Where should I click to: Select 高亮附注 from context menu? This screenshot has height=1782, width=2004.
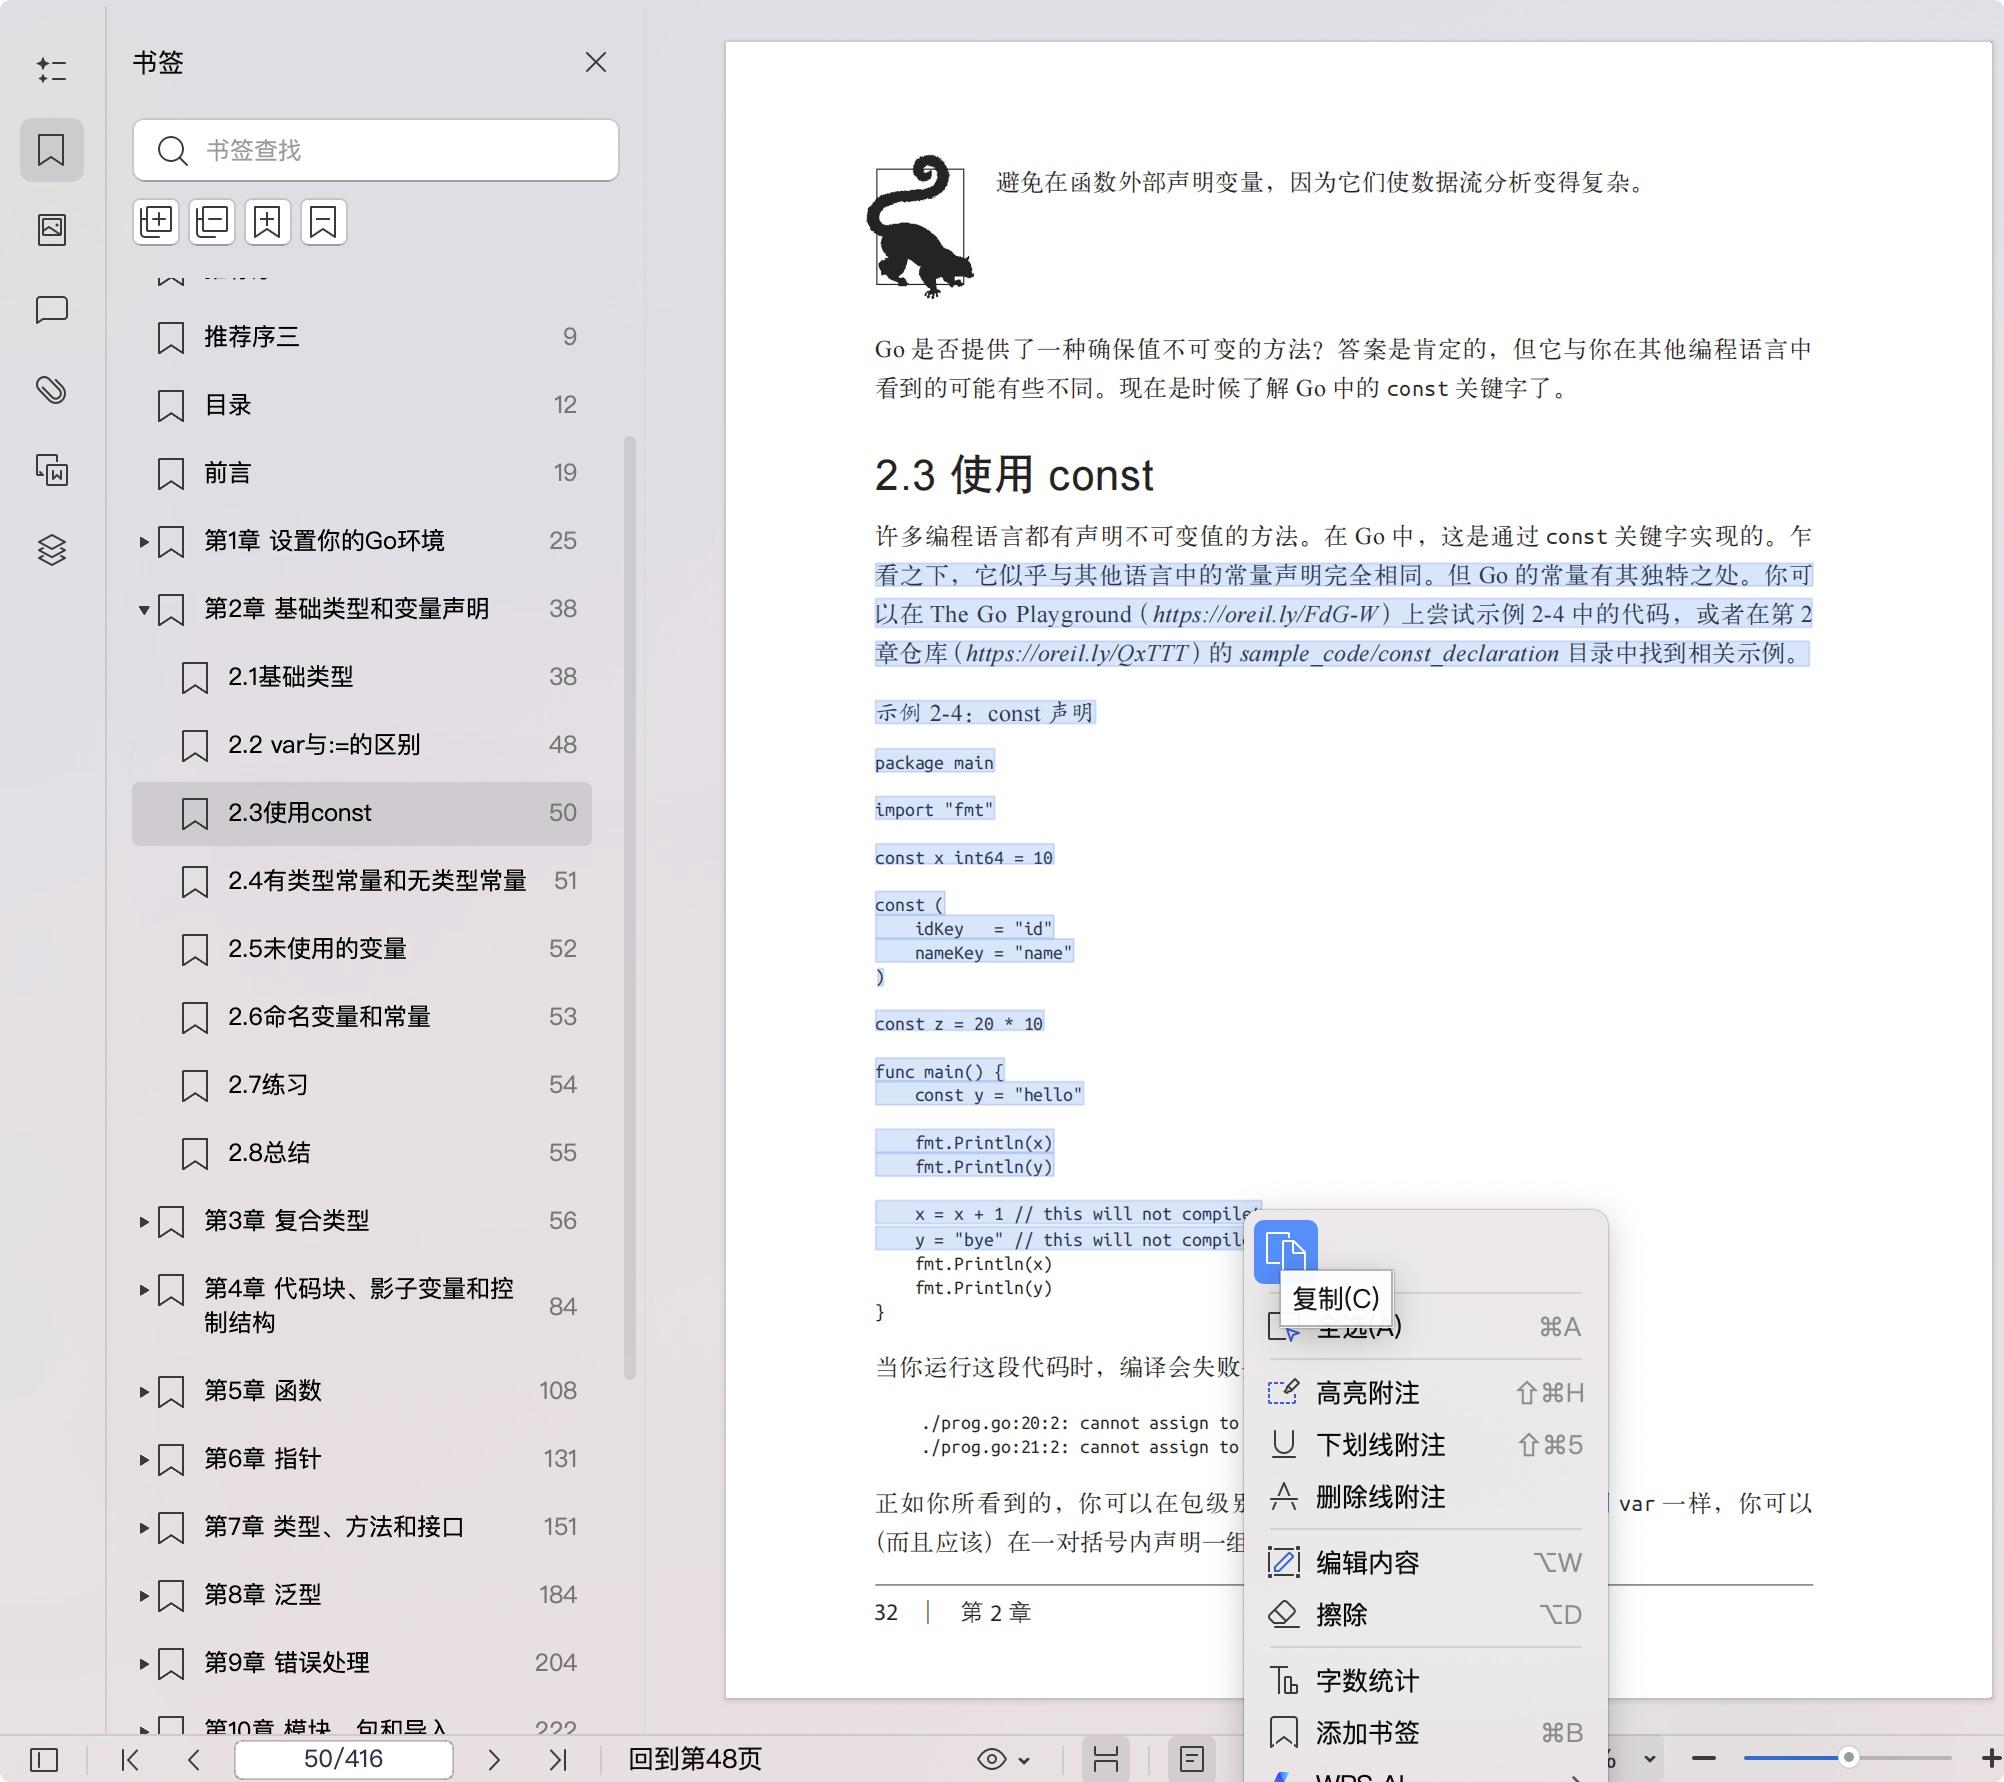click(1367, 1393)
